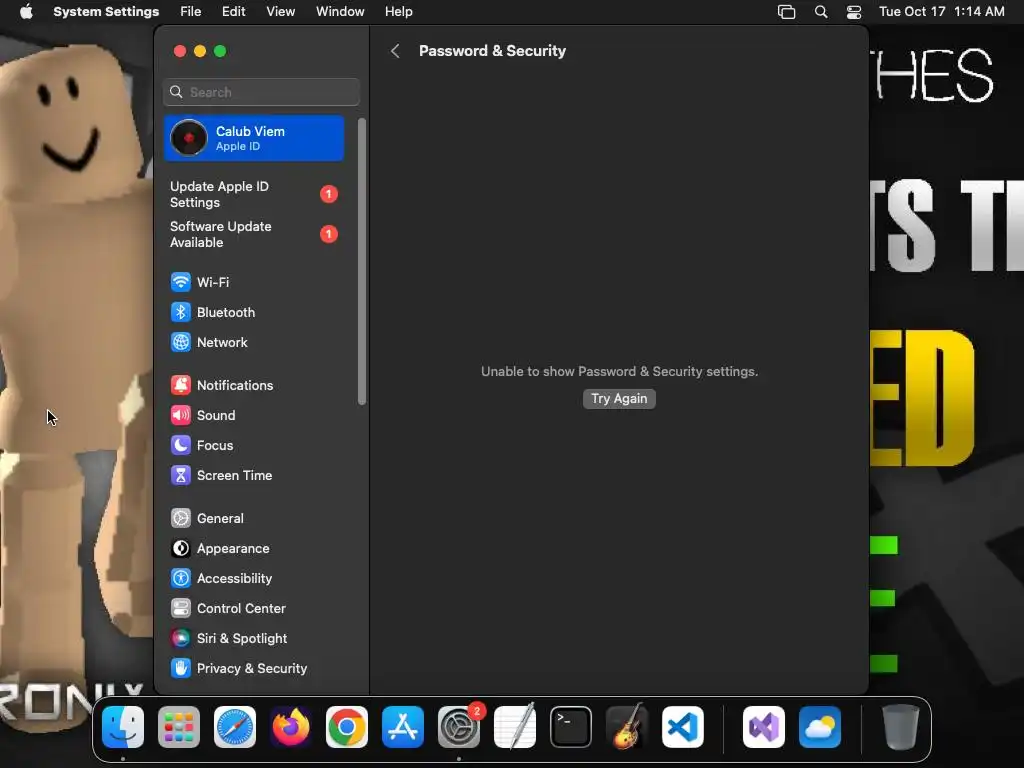Launch Safari from the Dock

coord(235,727)
